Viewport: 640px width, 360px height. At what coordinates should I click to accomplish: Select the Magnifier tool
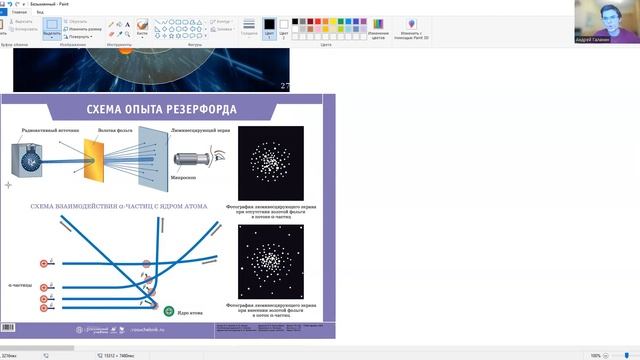coord(127,34)
